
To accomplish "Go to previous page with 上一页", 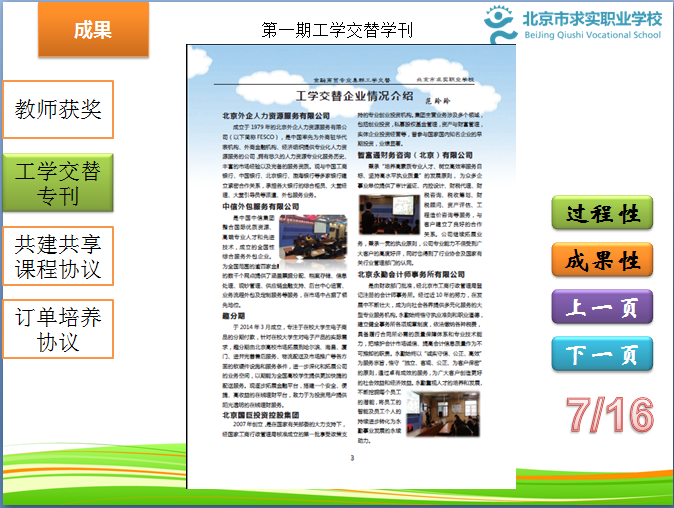I will [x=602, y=307].
